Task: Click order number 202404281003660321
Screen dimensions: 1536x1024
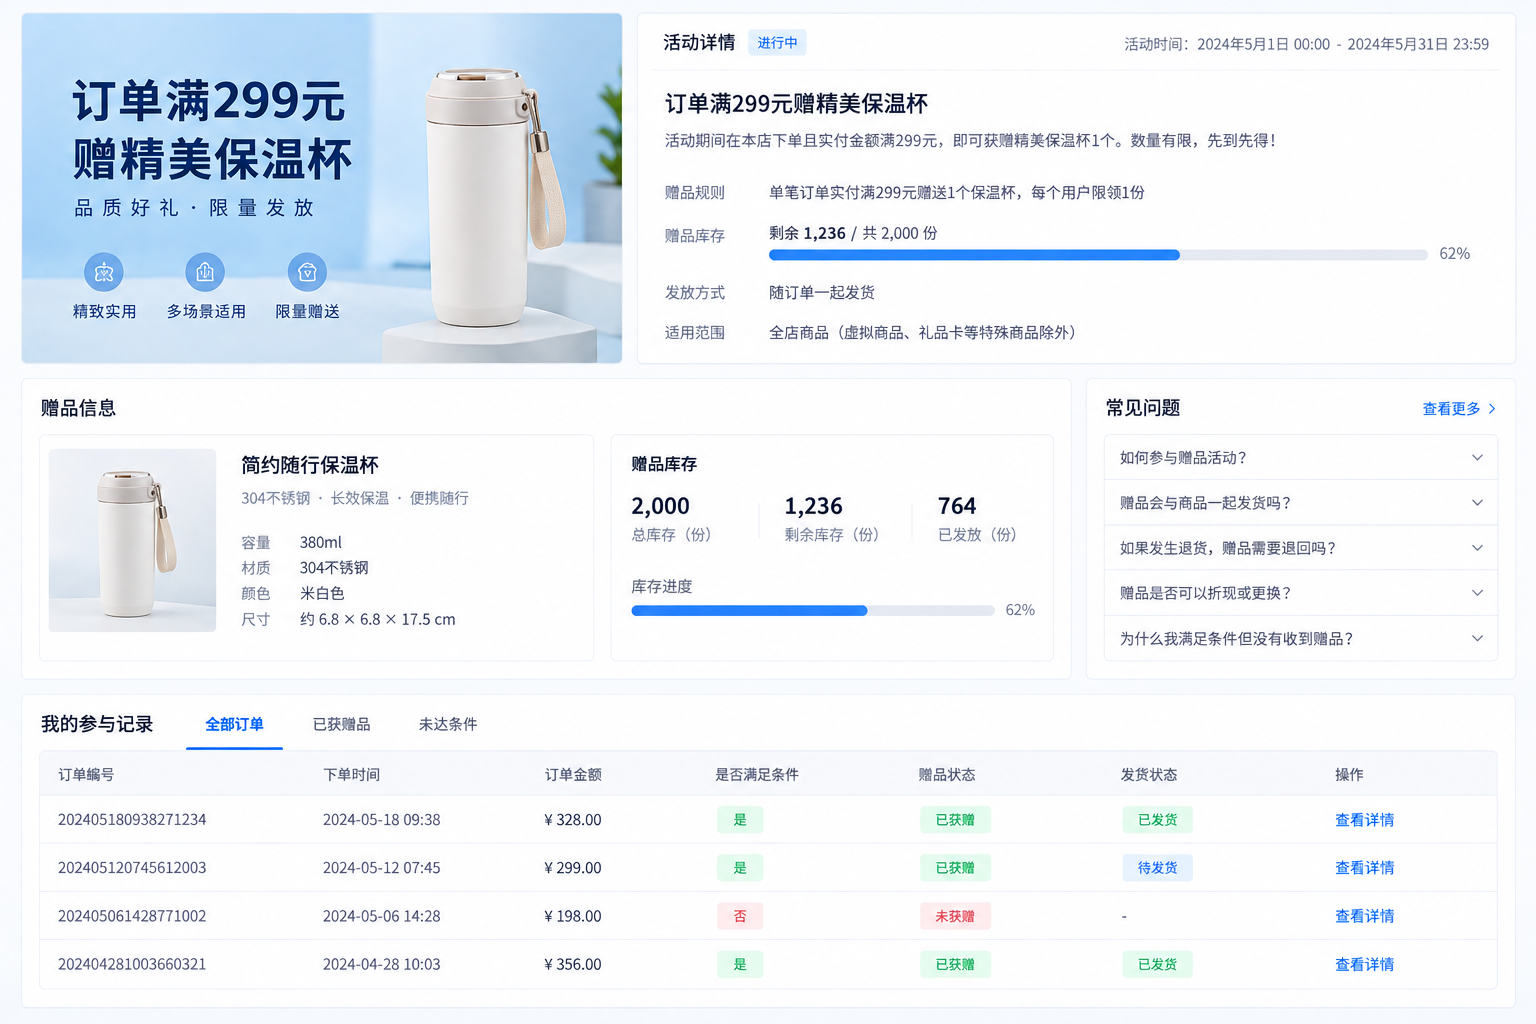Action: [132, 964]
